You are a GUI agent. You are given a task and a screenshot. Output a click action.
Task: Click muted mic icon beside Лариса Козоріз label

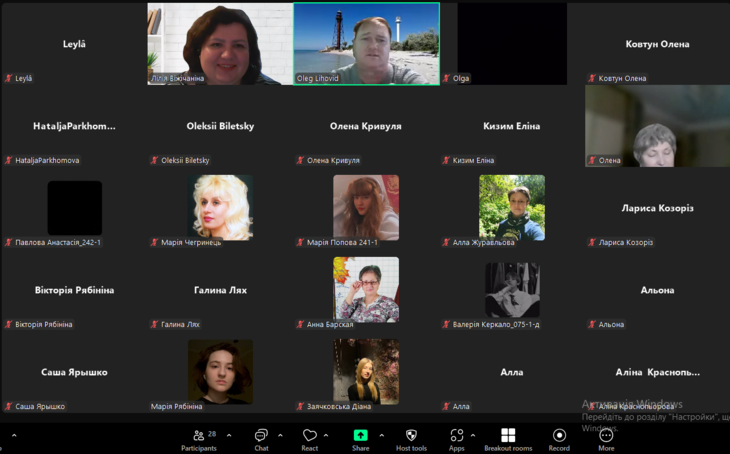[x=592, y=242]
